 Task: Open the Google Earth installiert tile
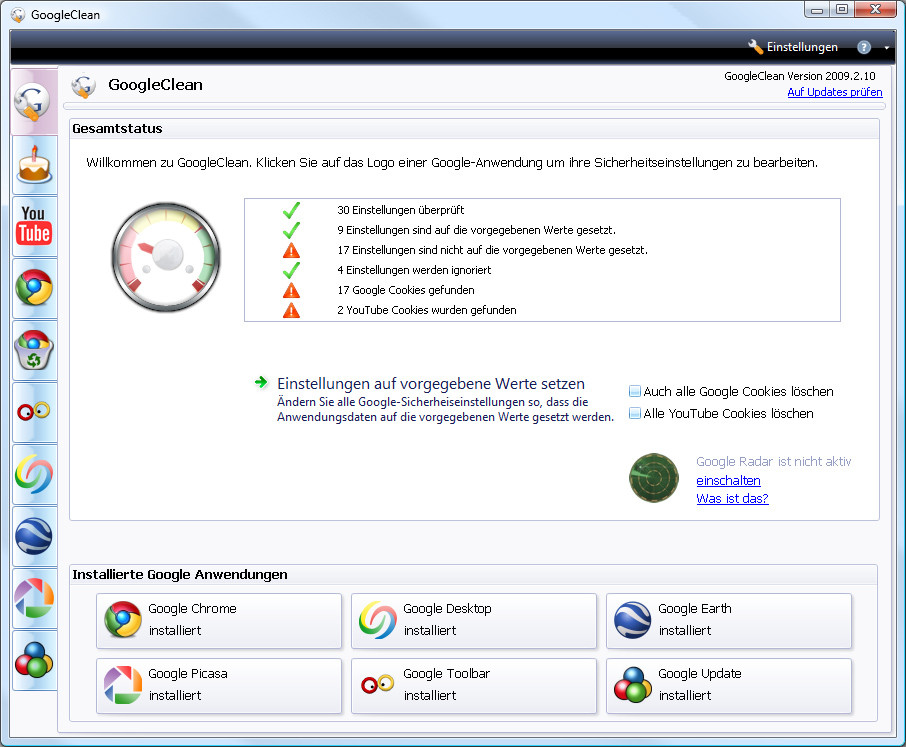(729, 620)
